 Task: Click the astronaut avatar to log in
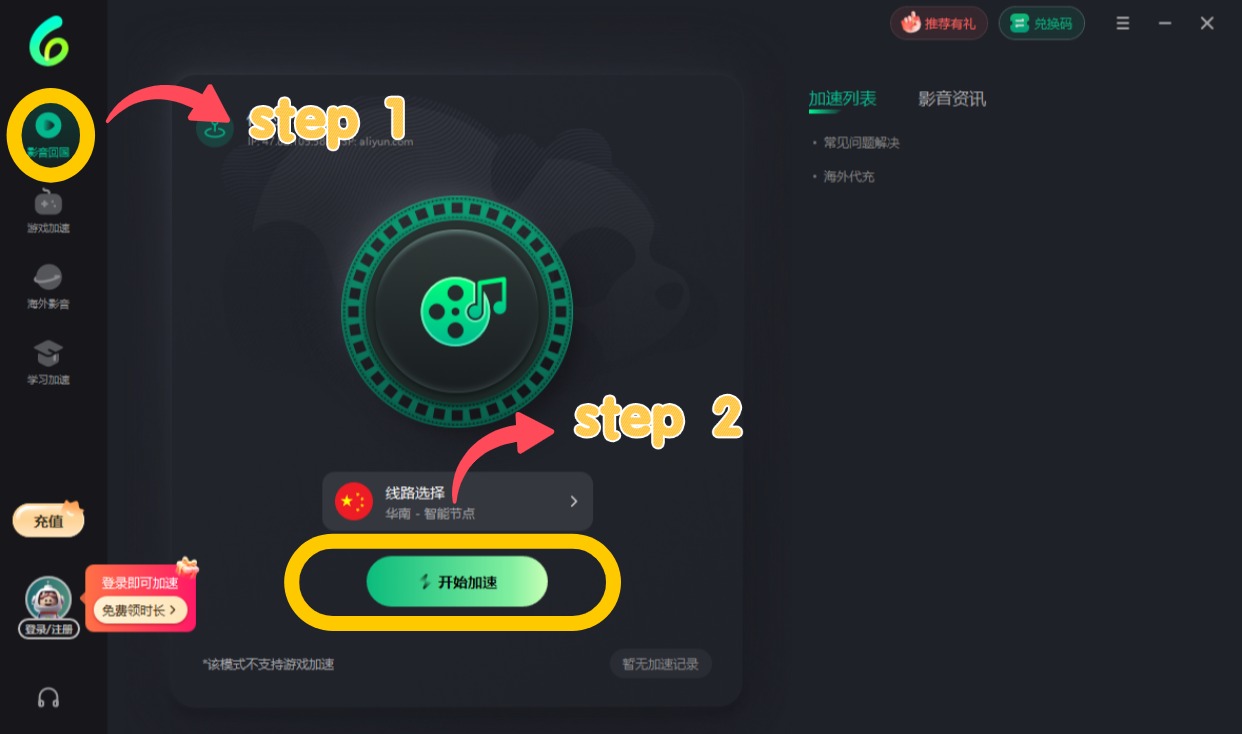point(48,599)
